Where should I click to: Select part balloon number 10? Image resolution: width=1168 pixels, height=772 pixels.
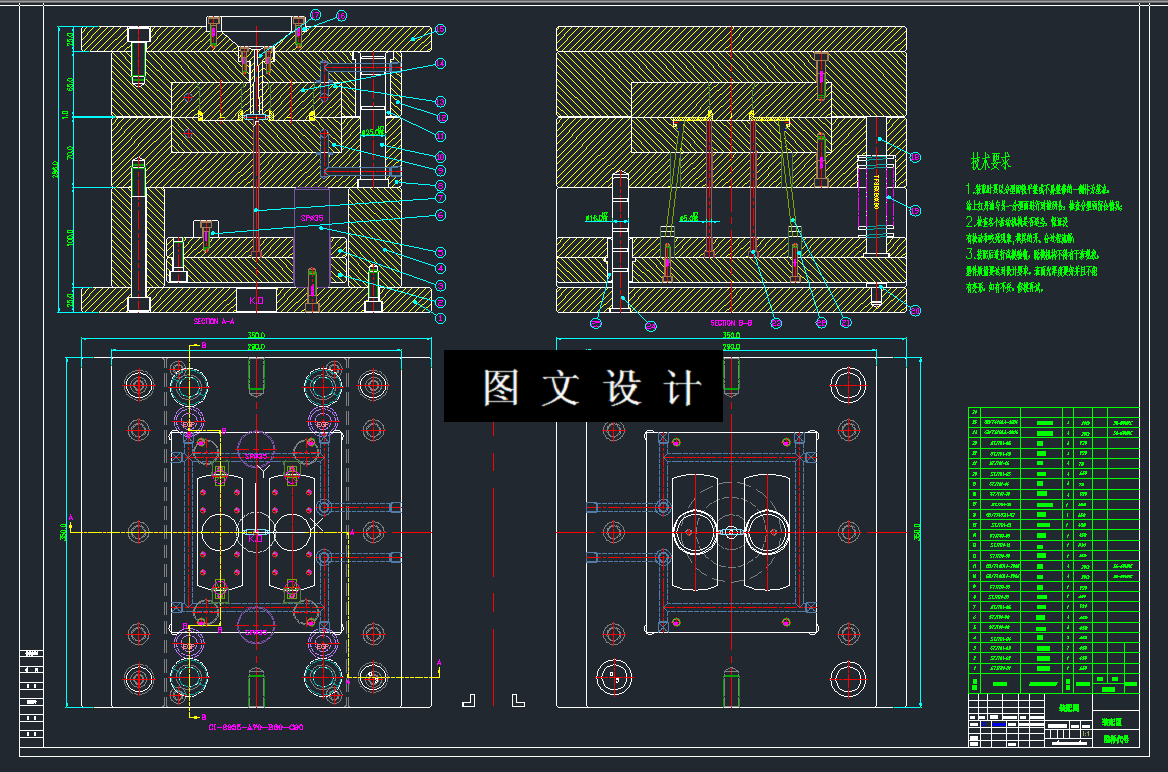[440, 157]
